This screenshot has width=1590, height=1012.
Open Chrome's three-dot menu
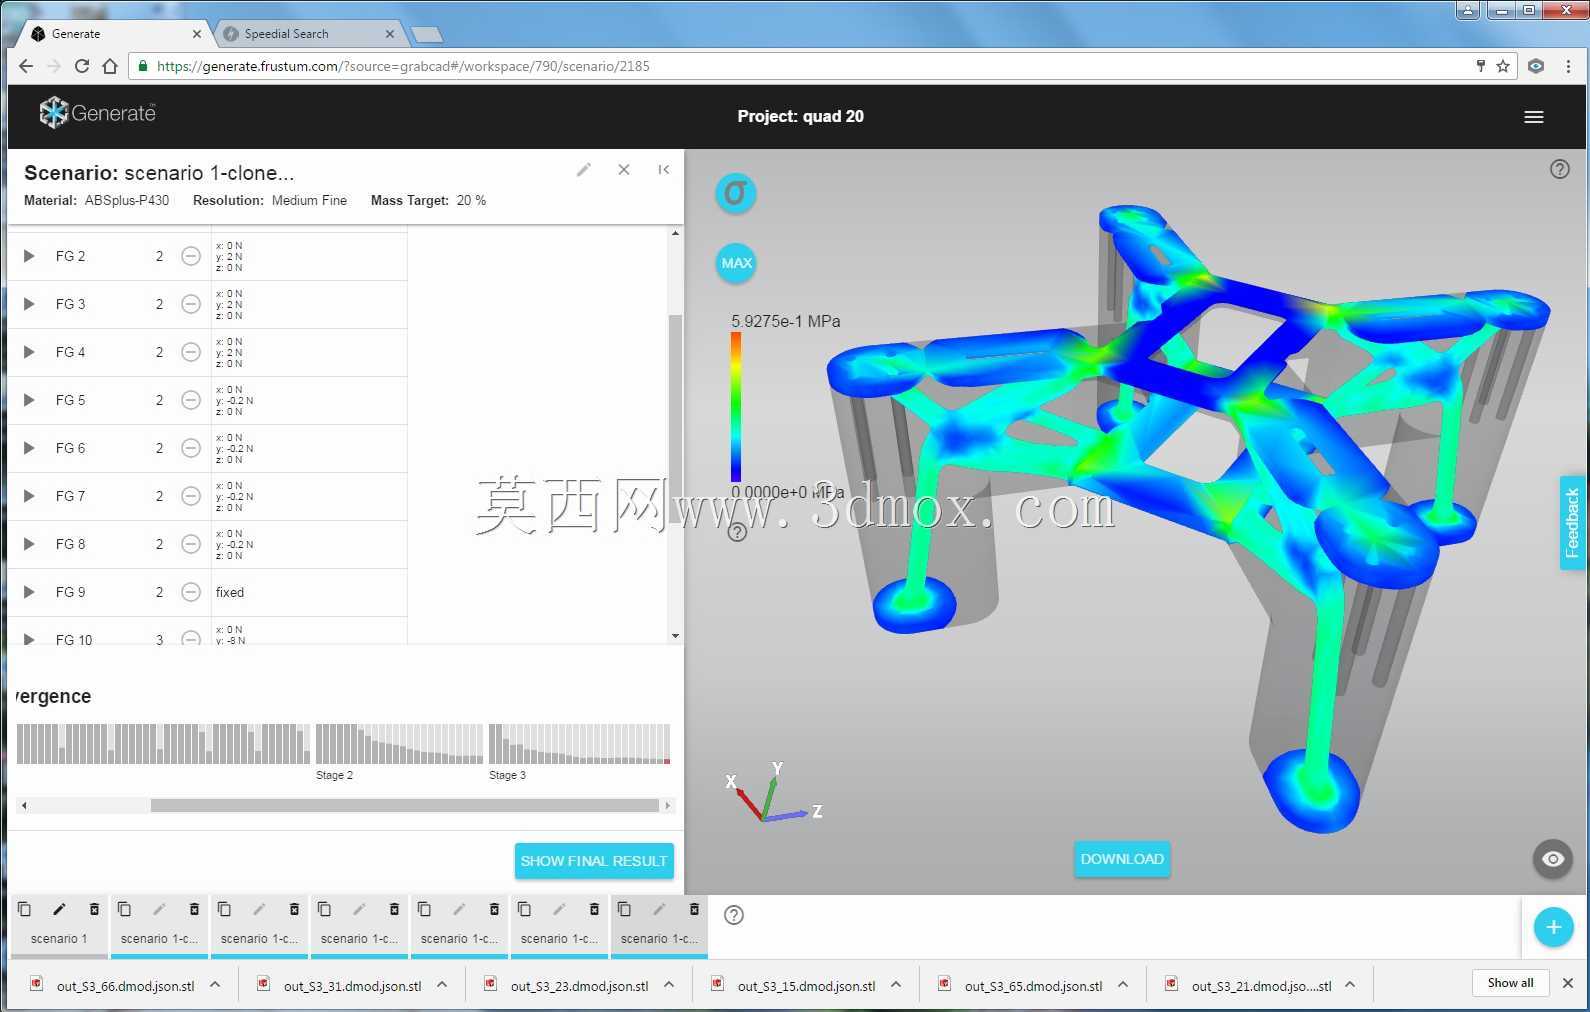click(x=1568, y=66)
